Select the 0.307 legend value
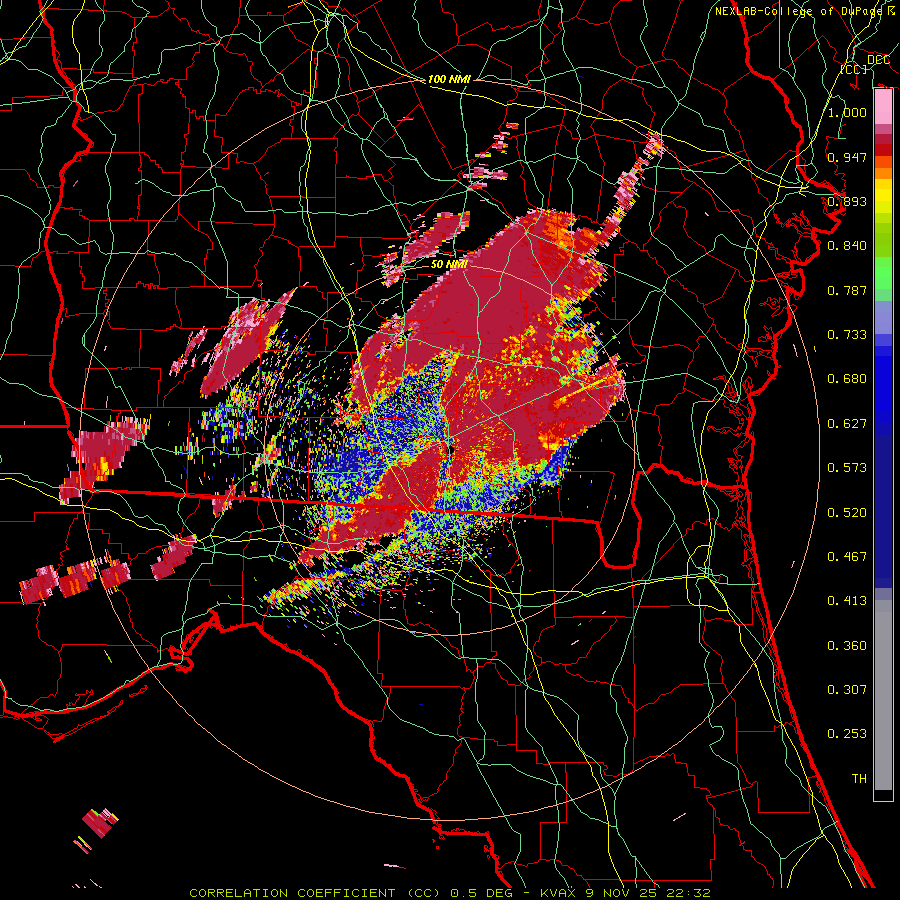Image resolution: width=900 pixels, height=900 pixels. 847,690
